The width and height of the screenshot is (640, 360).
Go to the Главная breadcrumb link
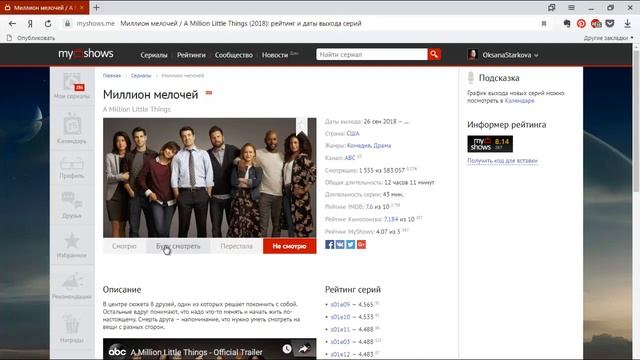point(112,76)
